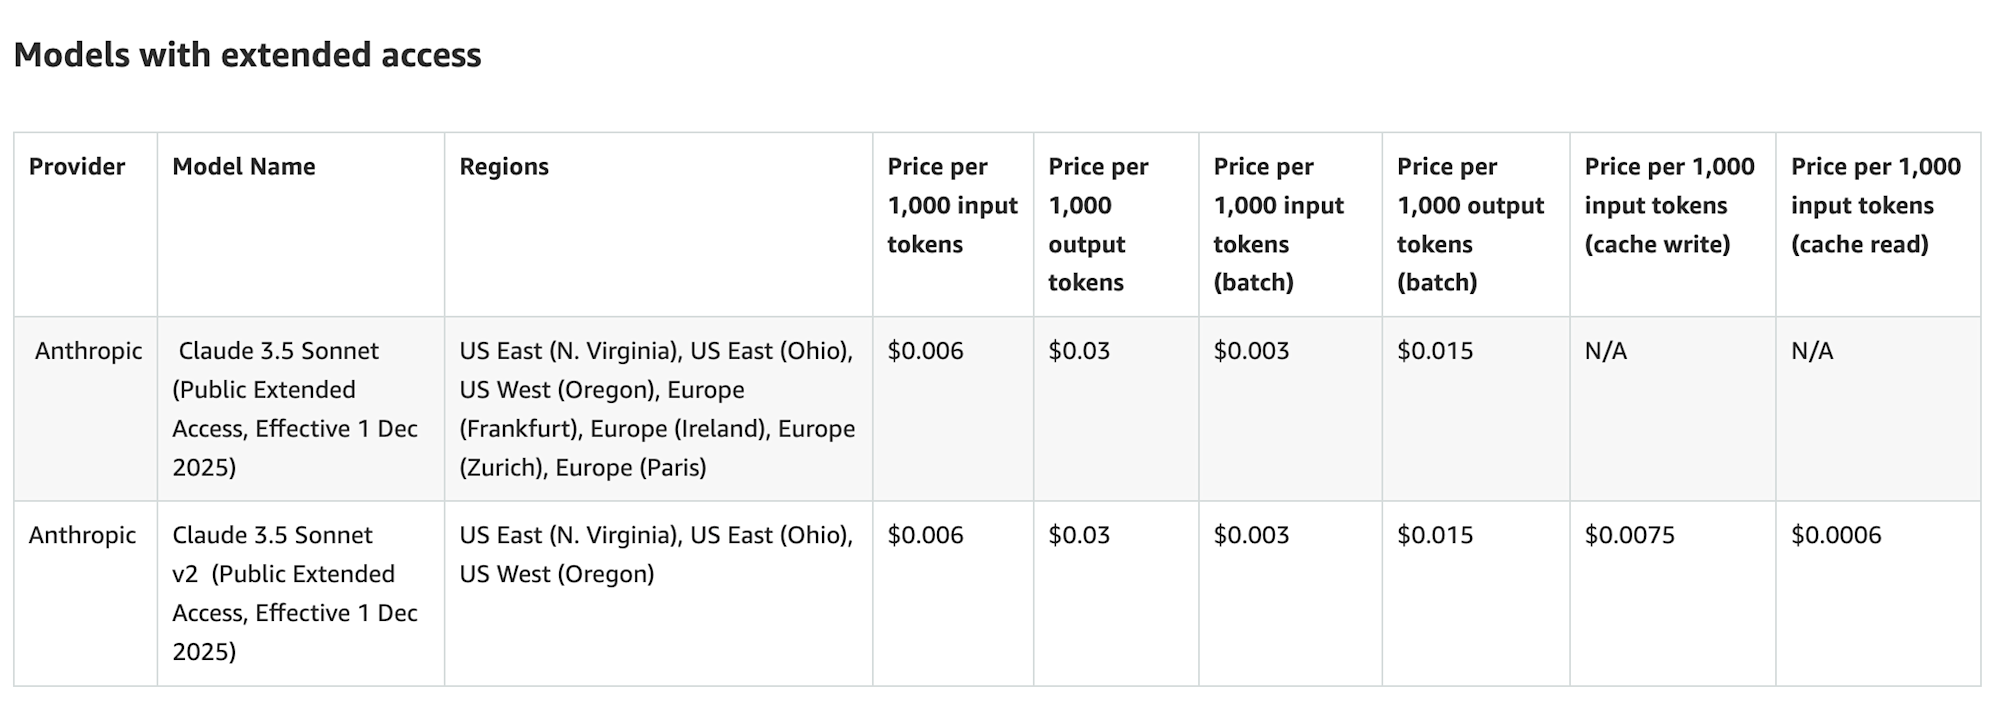
Task: Click the batch input tokens price header
Action: 1278,224
